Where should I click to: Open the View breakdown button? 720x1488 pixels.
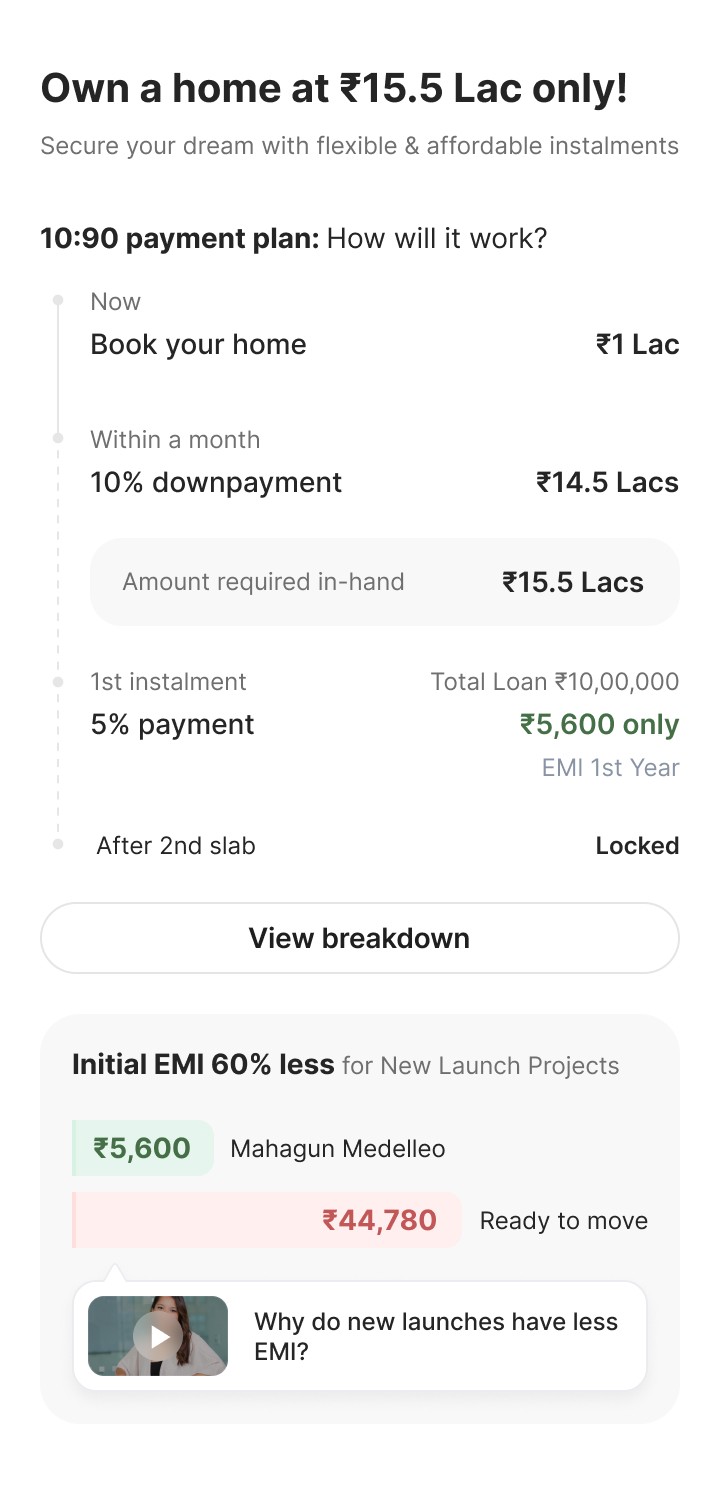pos(360,938)
